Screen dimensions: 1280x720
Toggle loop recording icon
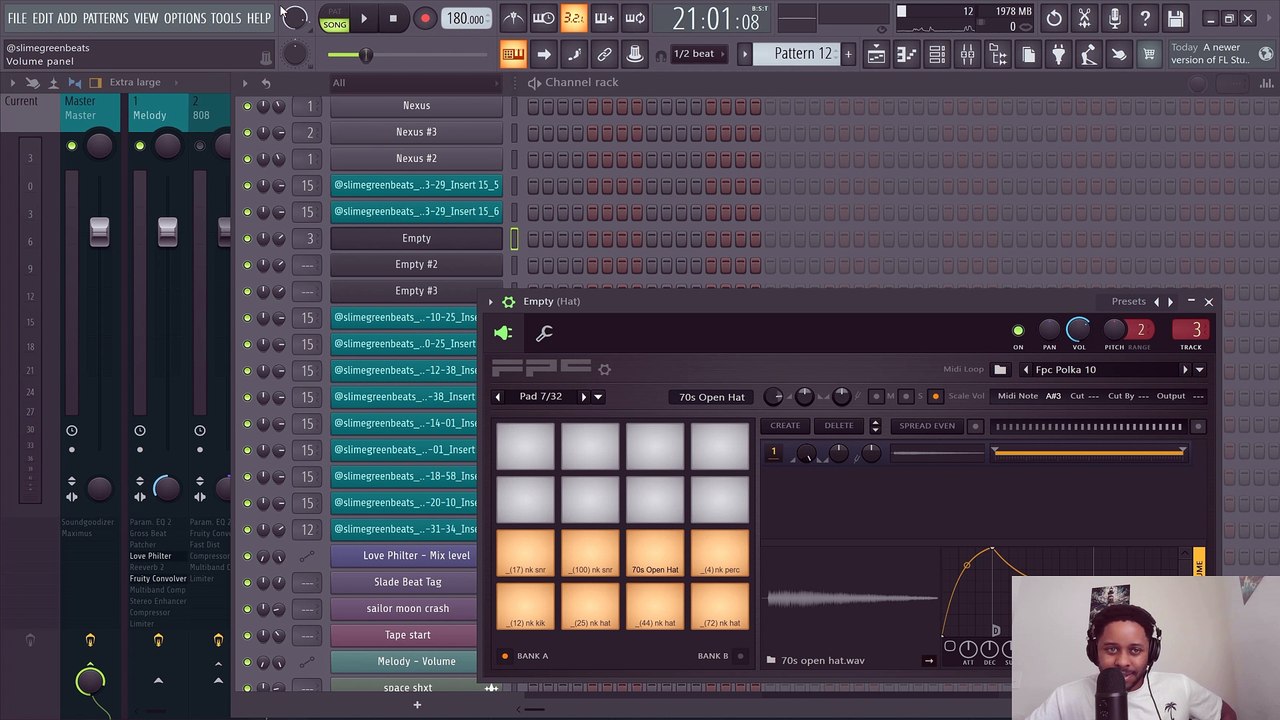coord(635,18)
